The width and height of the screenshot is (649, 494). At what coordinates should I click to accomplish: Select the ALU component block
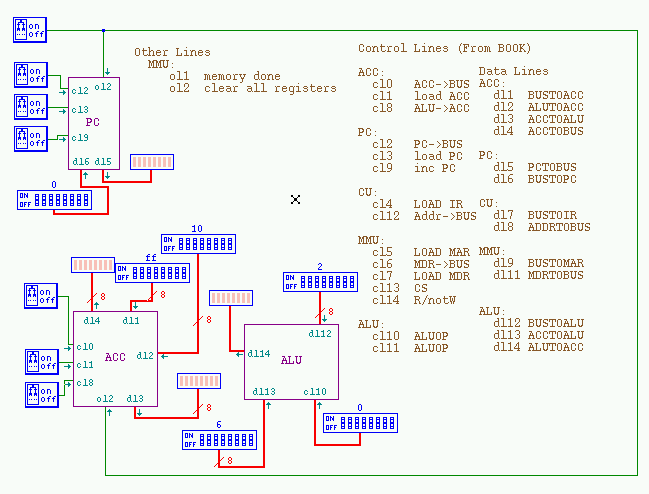291,361
